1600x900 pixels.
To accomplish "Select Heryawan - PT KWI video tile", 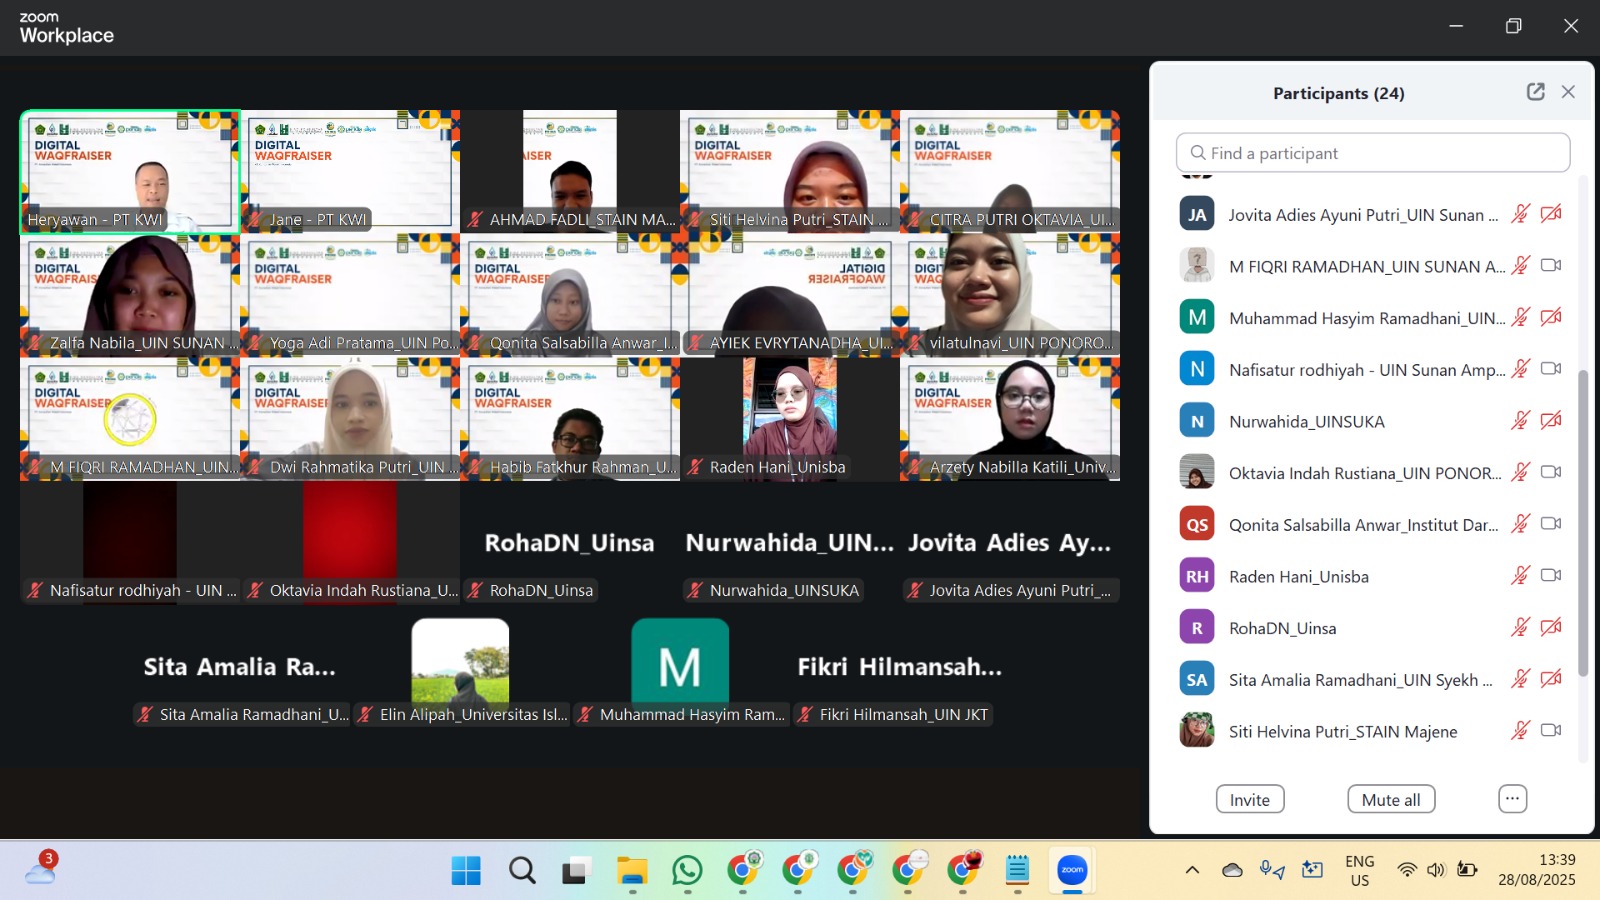I will tap(130, 172).
